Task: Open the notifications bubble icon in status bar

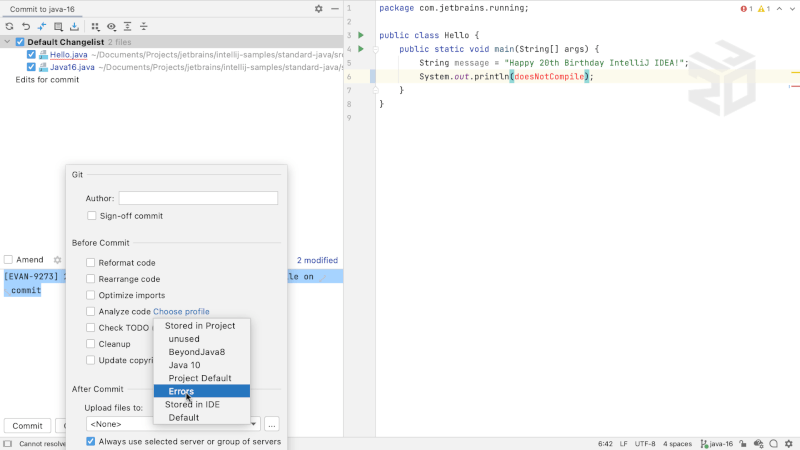Action: click(774, 444)
